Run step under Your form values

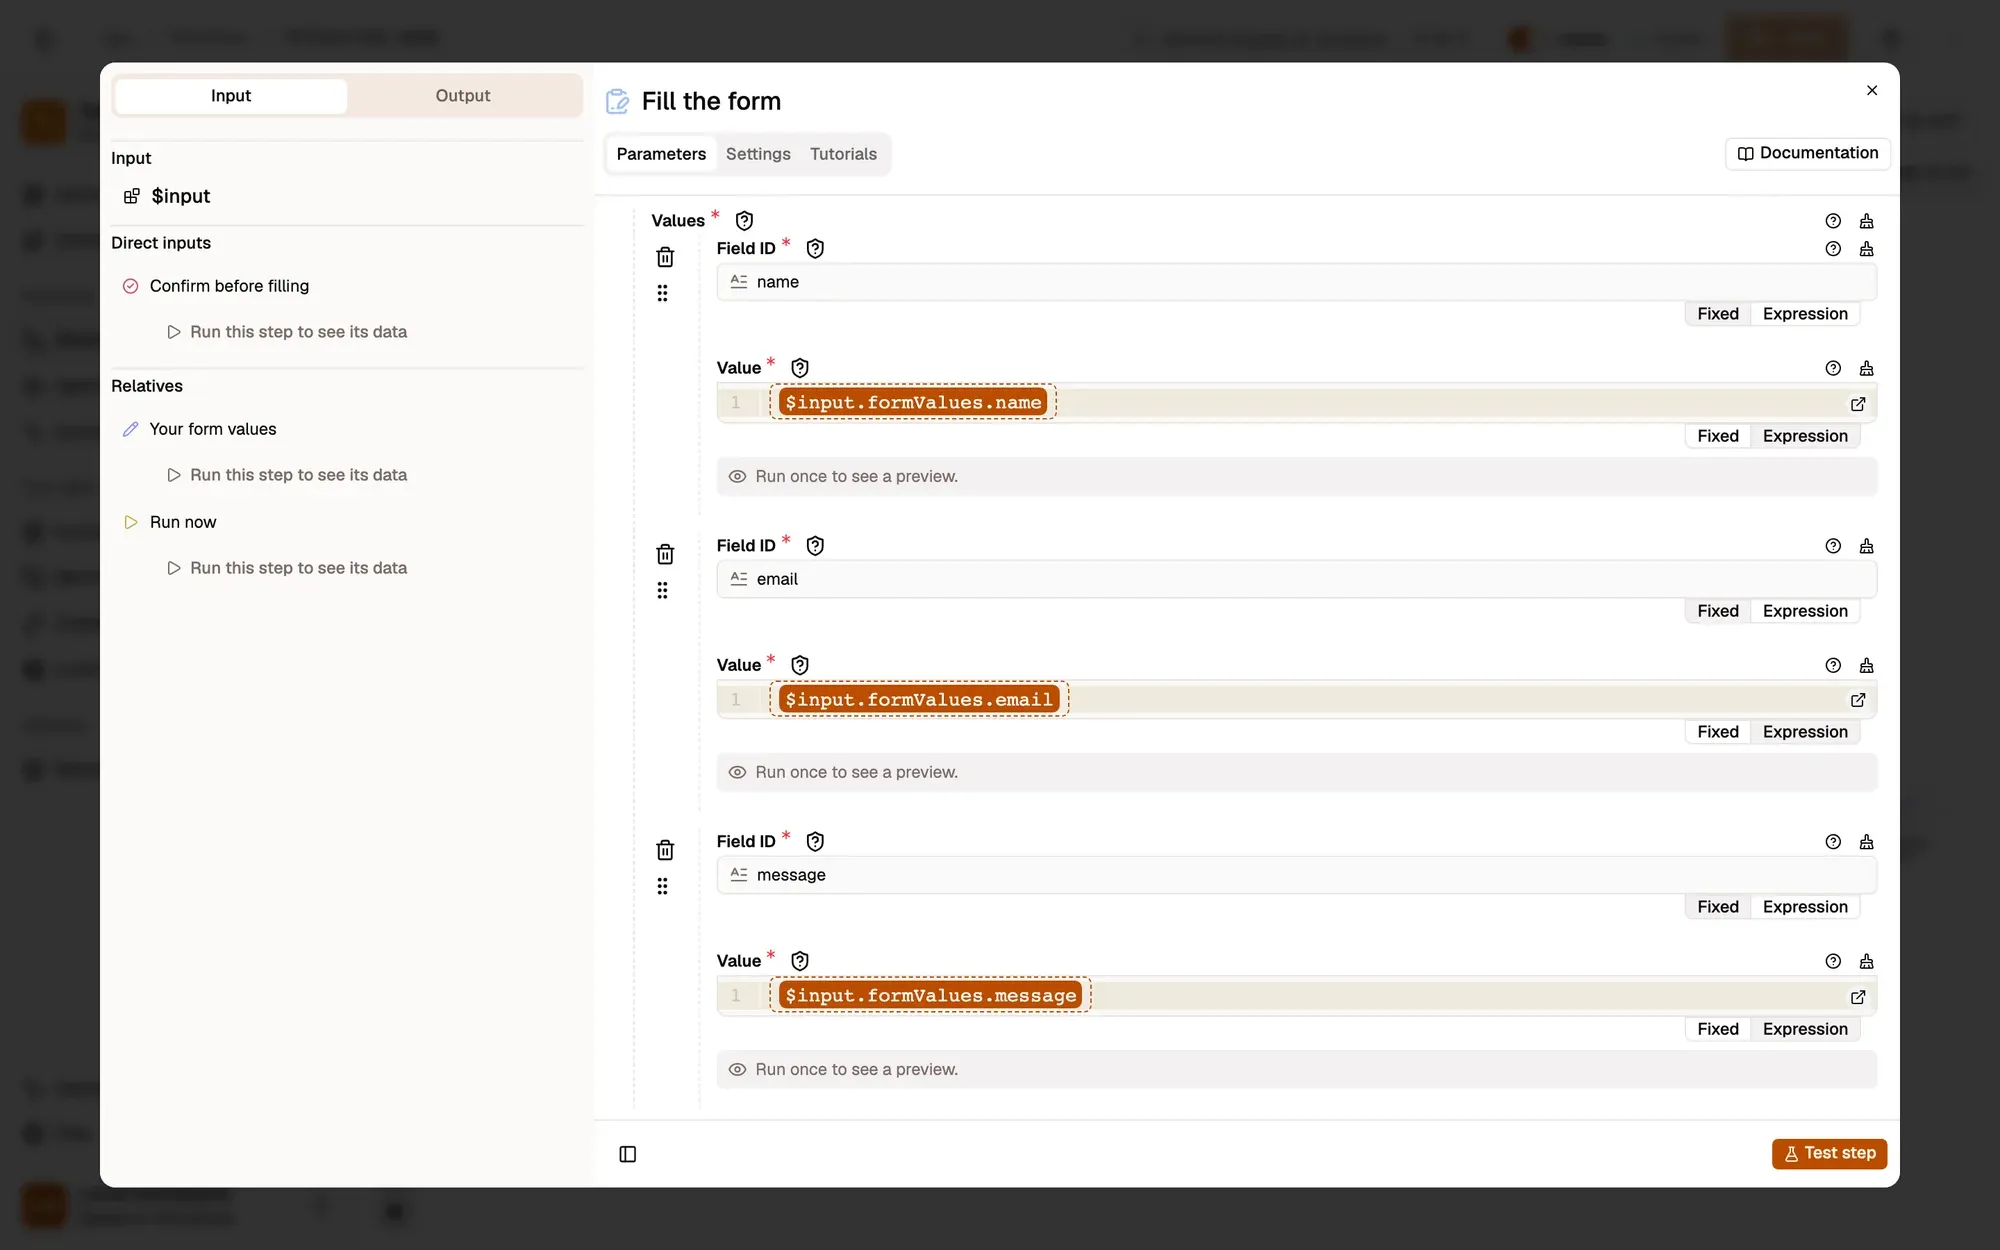[287, 475]
